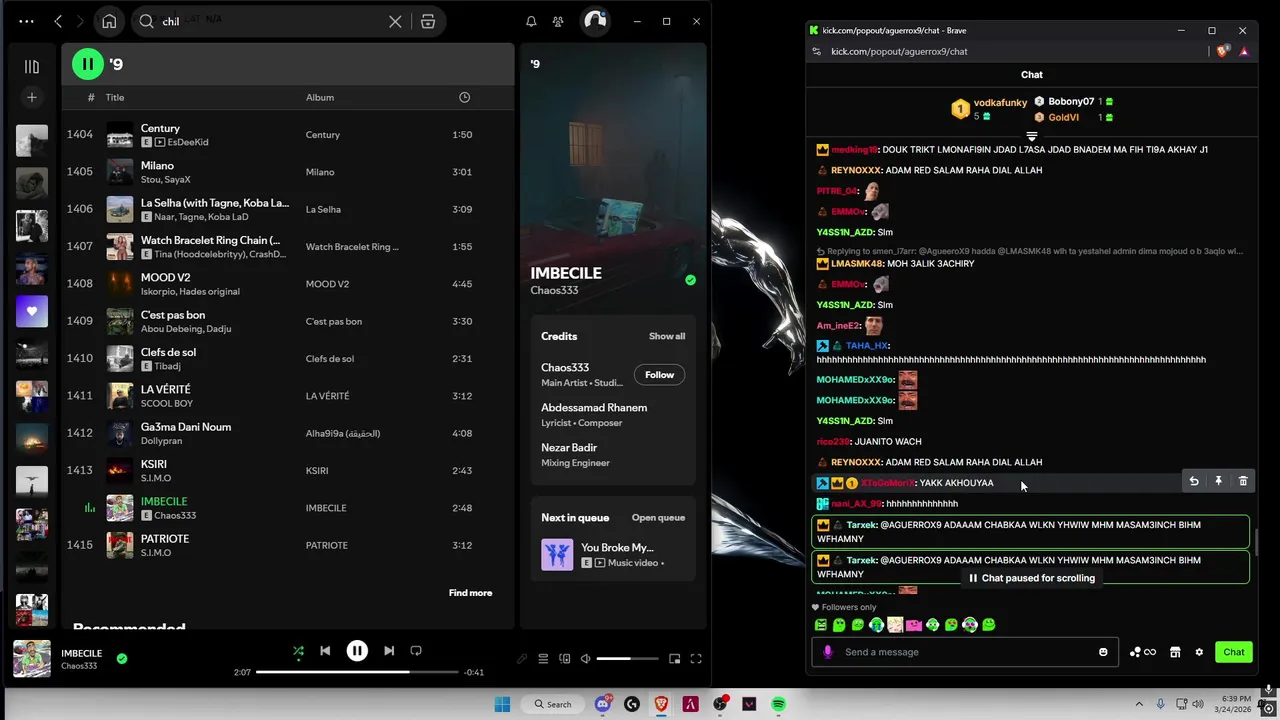Screen dimensions: 1280x720
Task: Open the Browse icon in search bar
Action: pyautogui.click(x=428, y=21)
